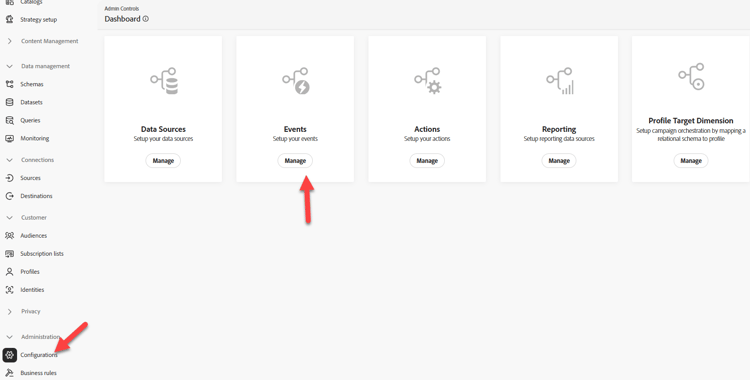The image size is (750, 380).
Task: Click the Profiles person icon
Action: tap(9, 272)
